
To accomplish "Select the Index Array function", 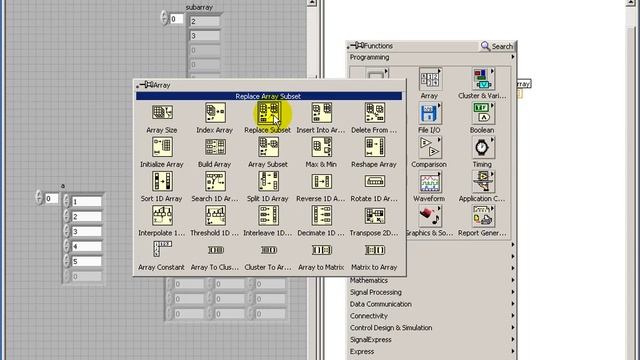I will [215, 113].
